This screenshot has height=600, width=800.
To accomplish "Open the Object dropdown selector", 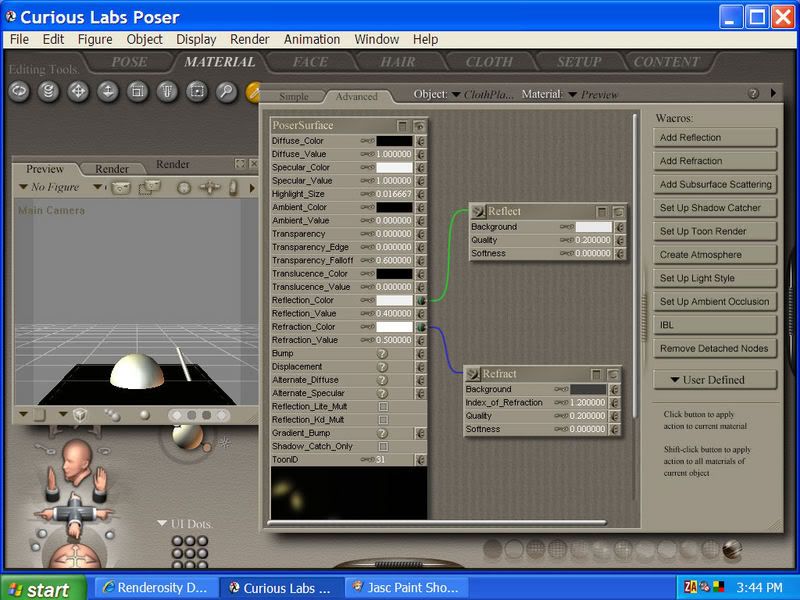I will [x=456, y=95].
